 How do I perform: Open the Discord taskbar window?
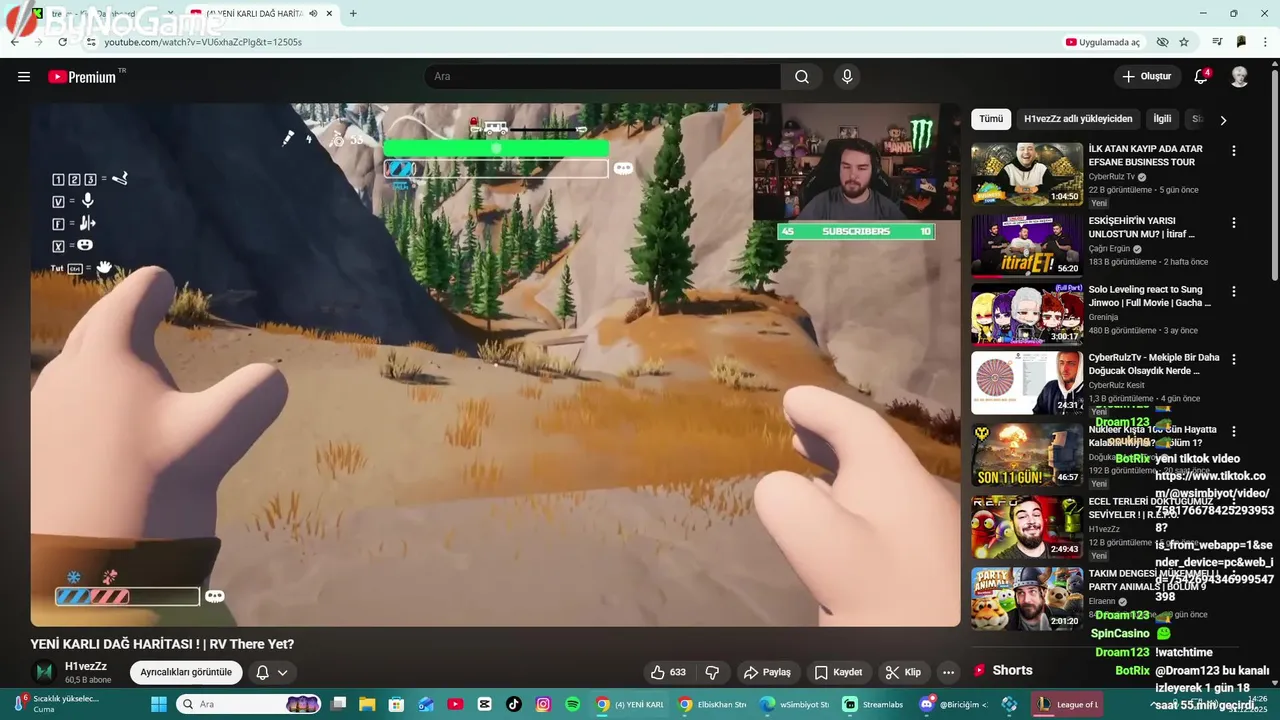click(x=955, y=704)
